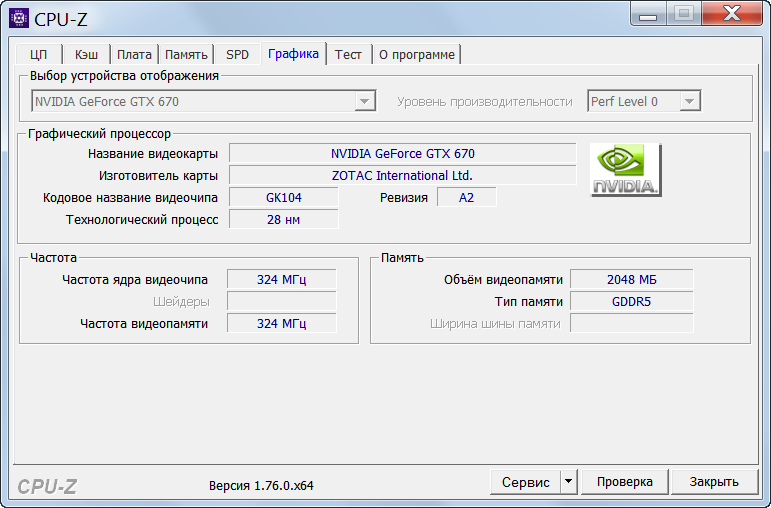The height and width of the screenshot is (508, 771).
Task: Click the CPU-Z app icon in title bar
Action: point(19,19)
